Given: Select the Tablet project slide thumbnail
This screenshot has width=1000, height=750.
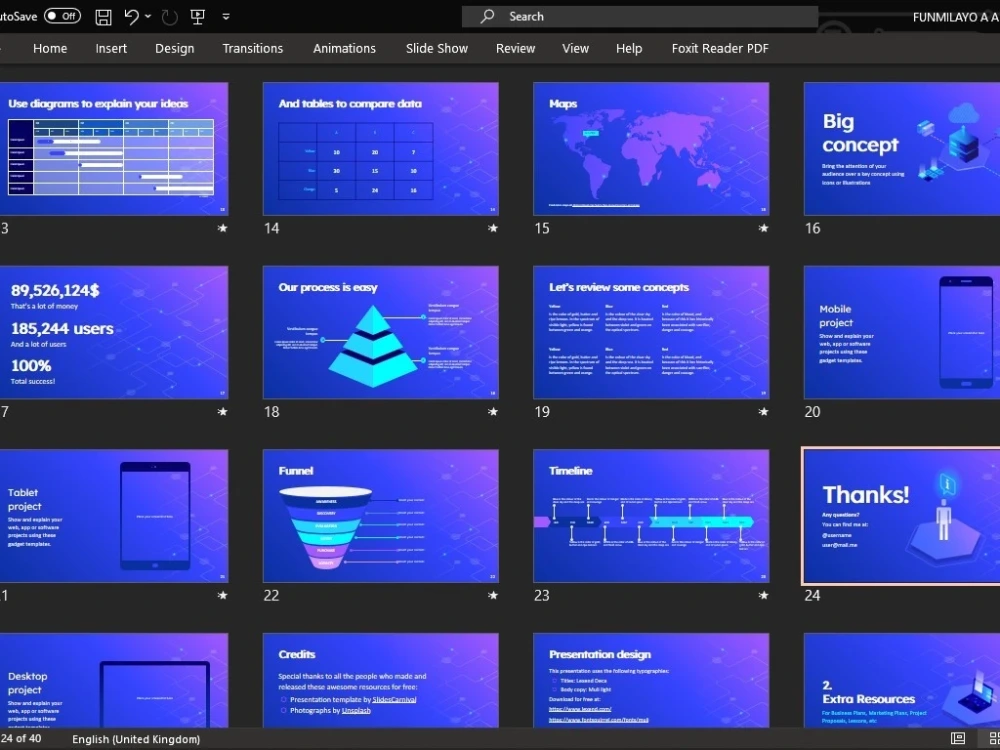Looking at the screenshot, I should (114, 516).
